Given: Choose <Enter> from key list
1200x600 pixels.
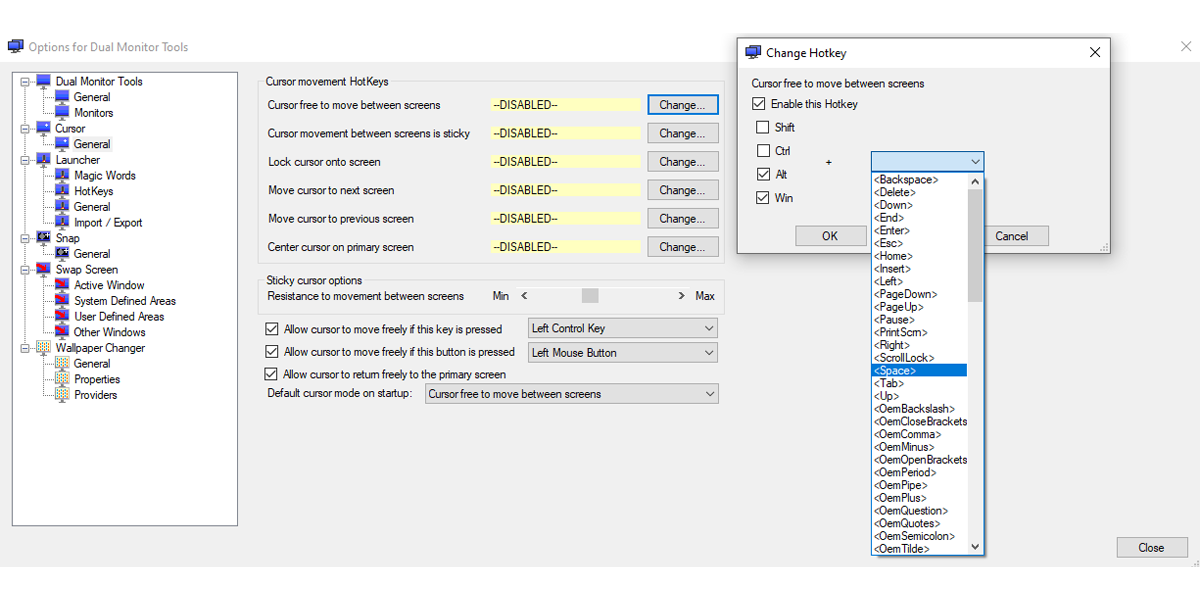Looking at the screenshot, I should (919, 230).
